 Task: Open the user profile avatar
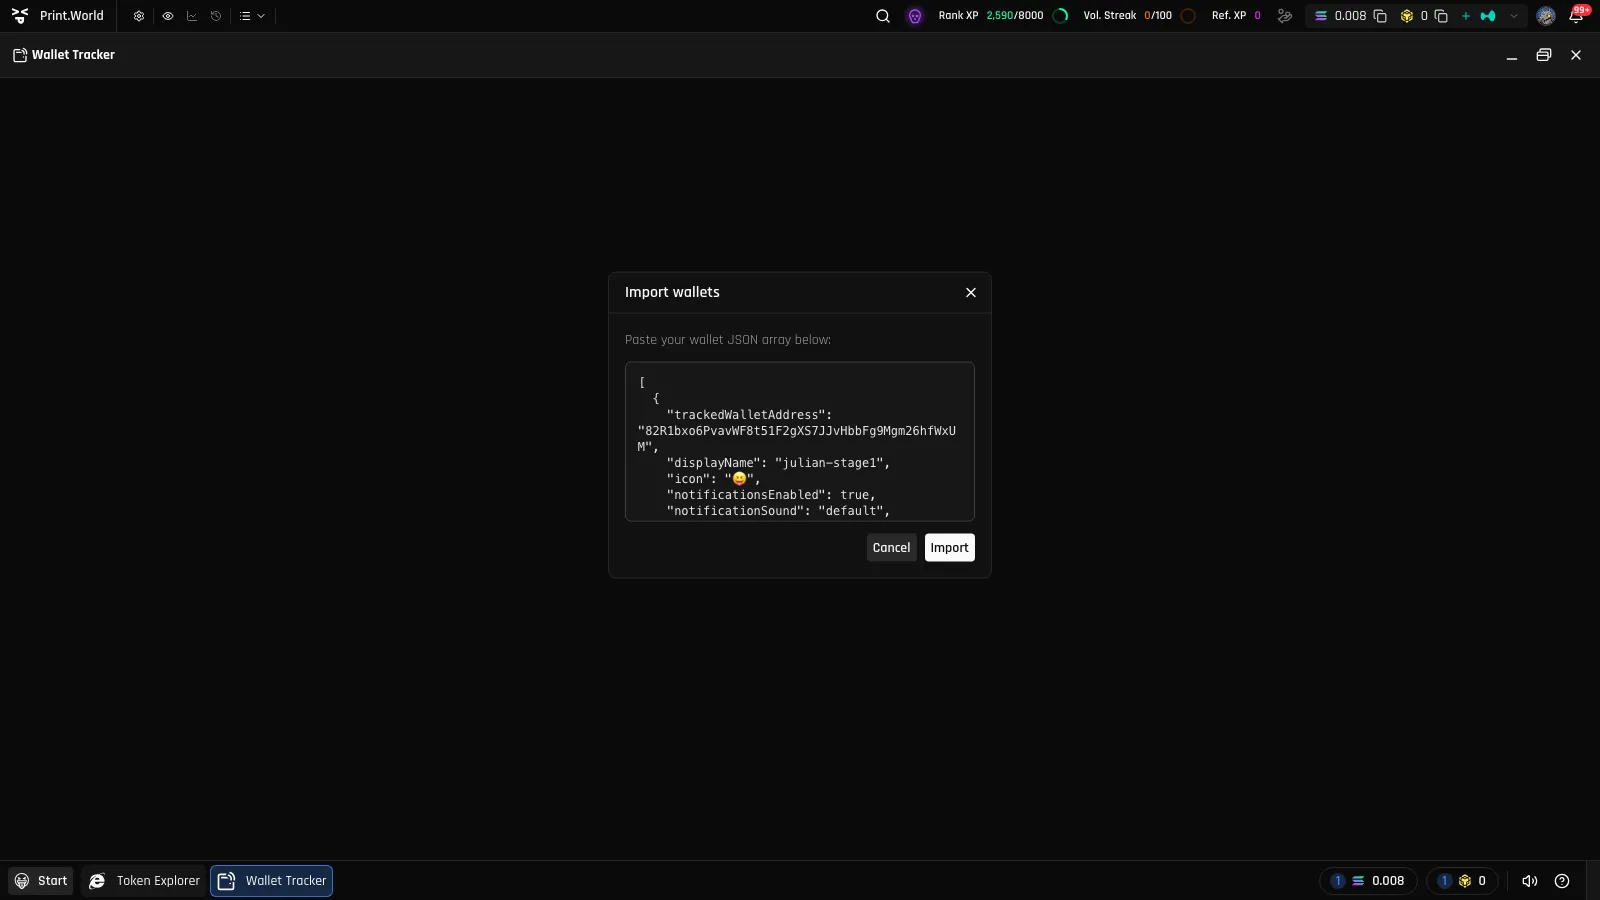(1546, 16)
